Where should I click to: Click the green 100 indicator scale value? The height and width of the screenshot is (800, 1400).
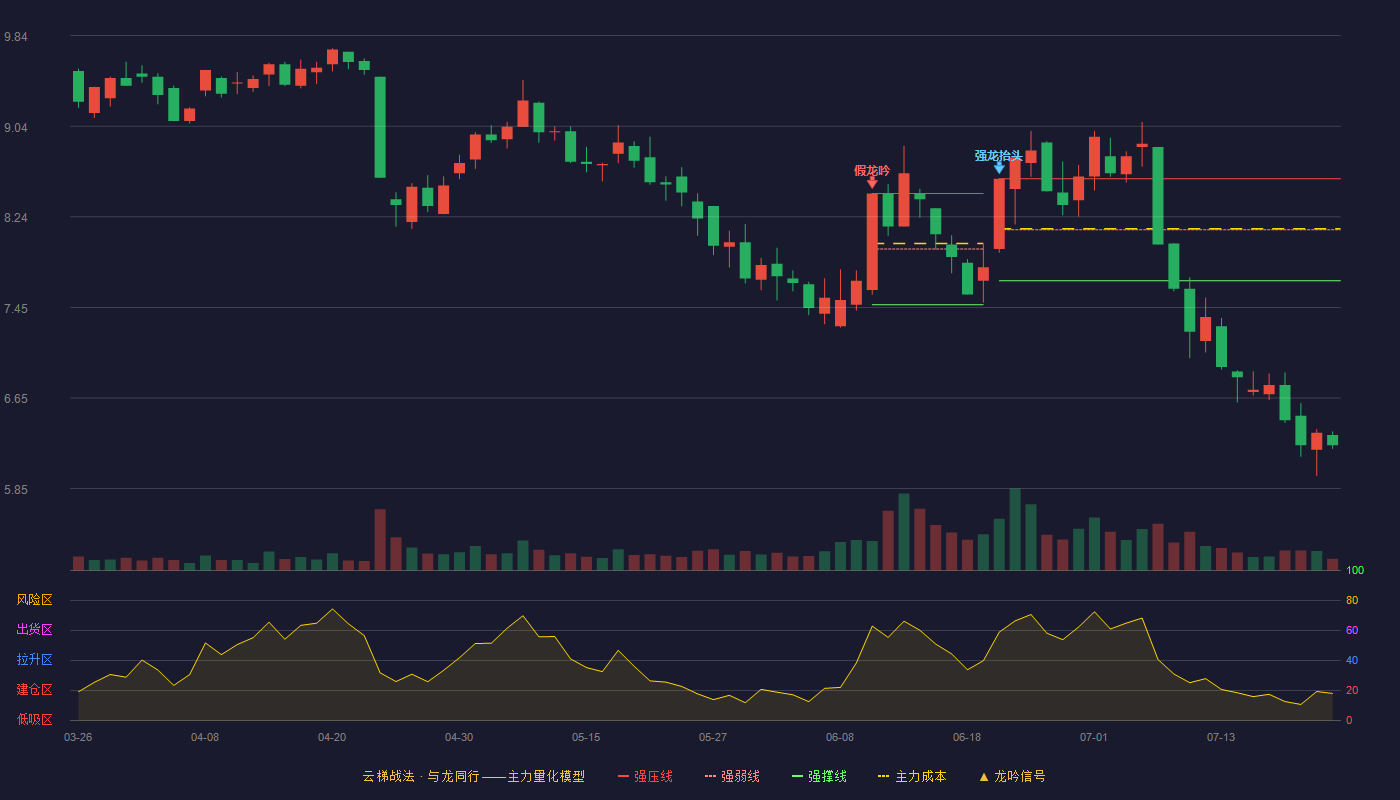tap(1355, 571)
